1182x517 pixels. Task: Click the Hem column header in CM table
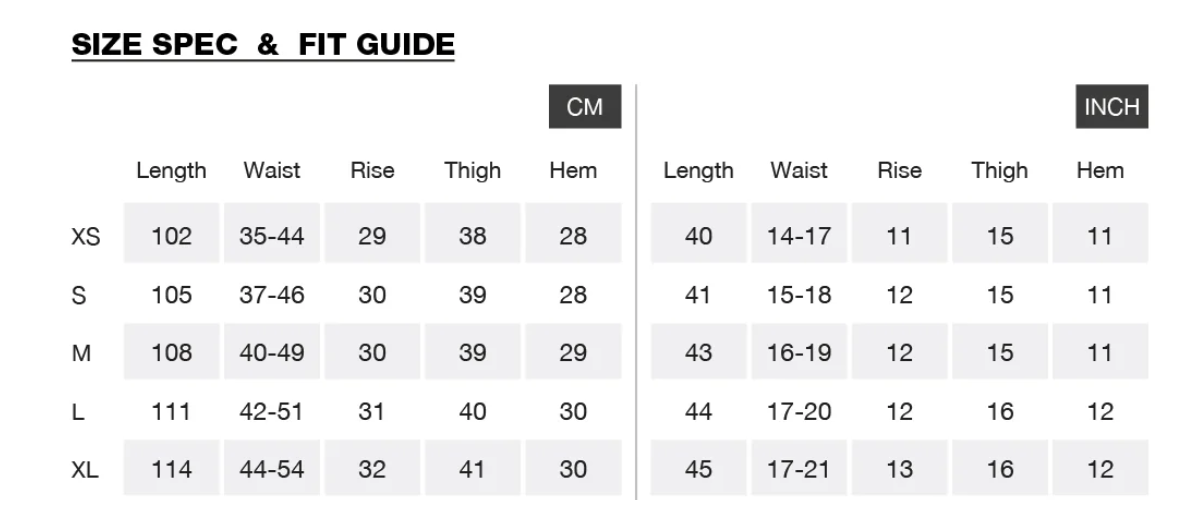coord(573,170)
